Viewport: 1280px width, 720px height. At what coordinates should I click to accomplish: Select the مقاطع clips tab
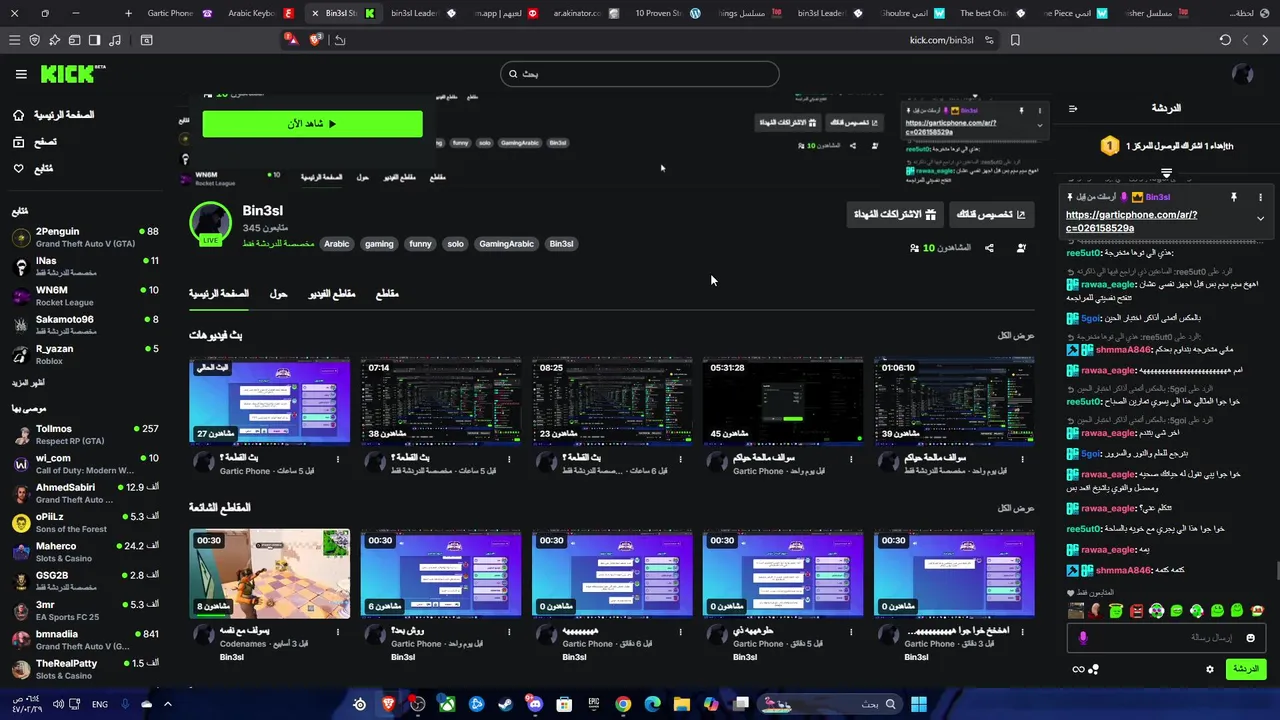(x=387, y=293)
